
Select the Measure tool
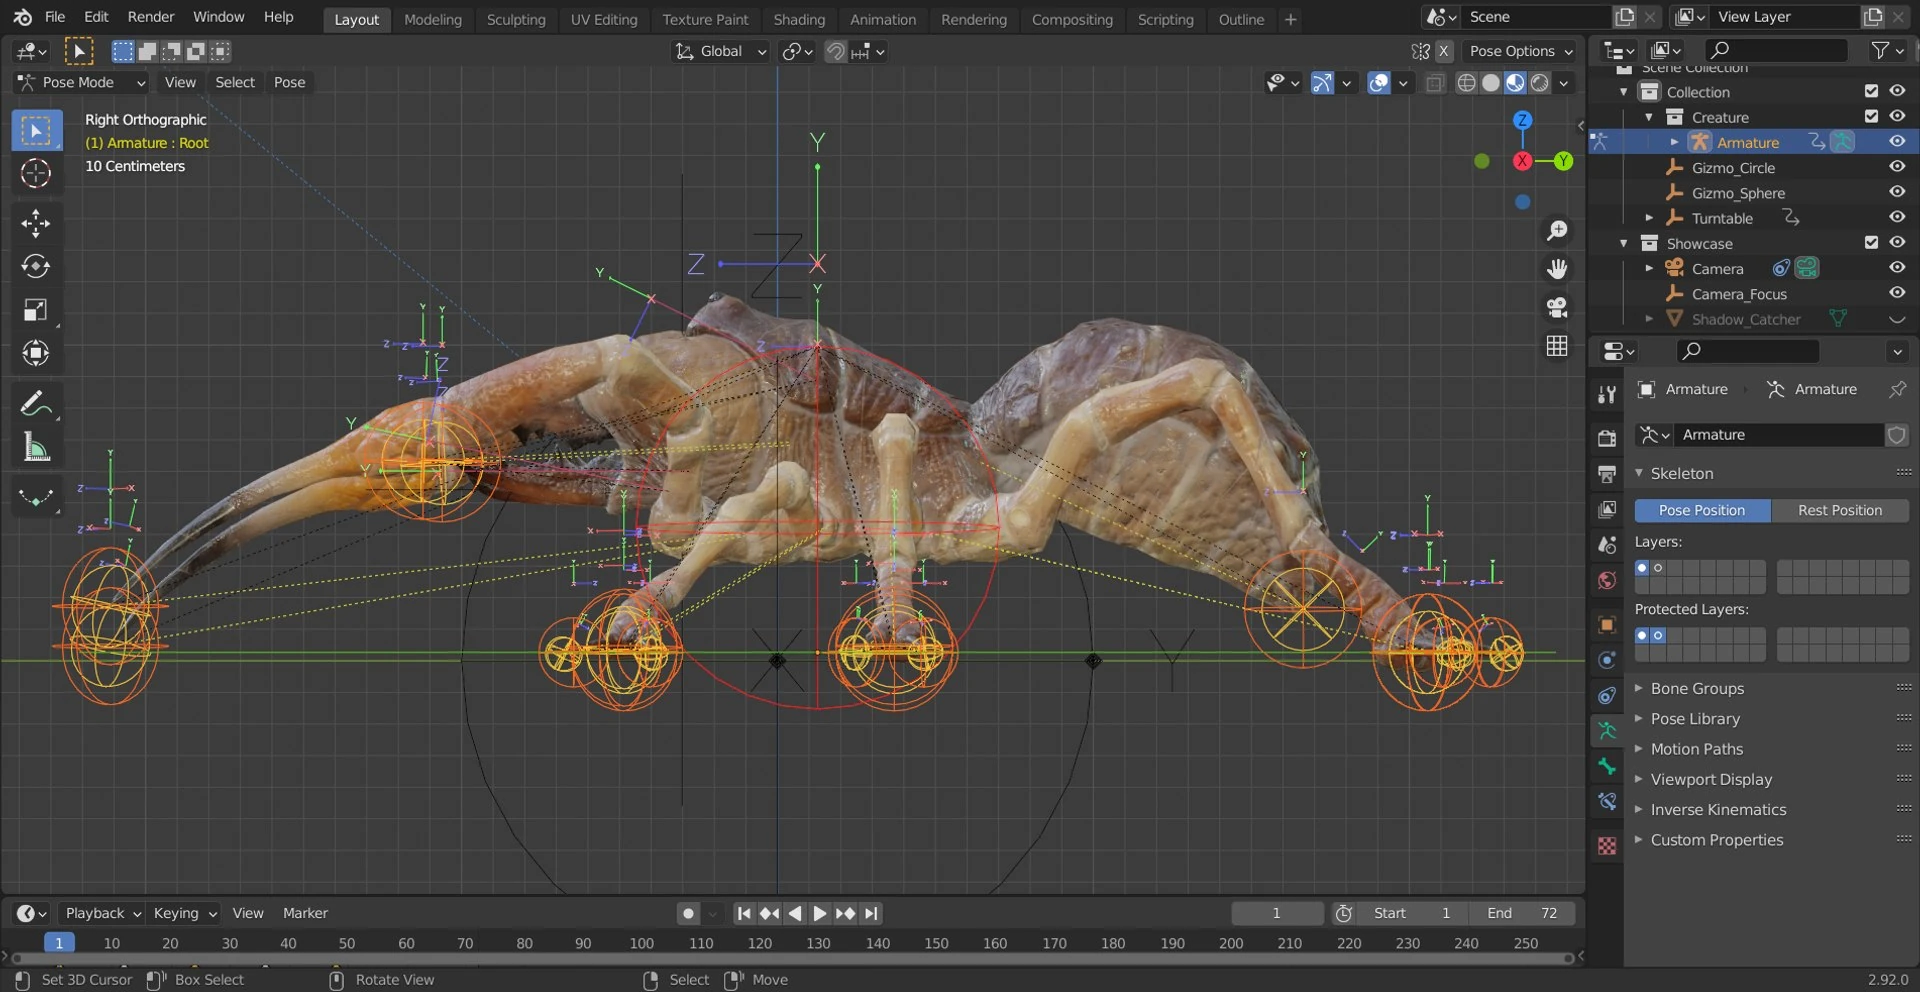tap(36, 447)
